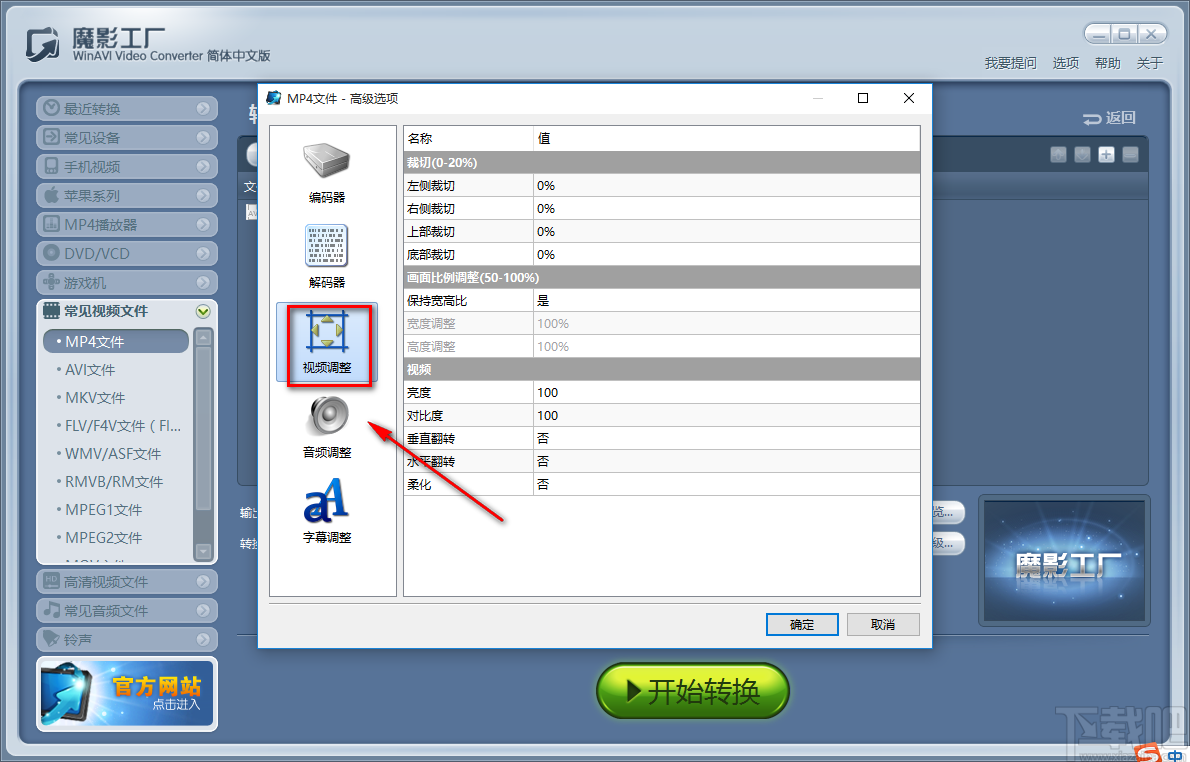Viewport: 1190px width, 762px height.
Task: Toggle 柔化 soften value
Action: 726,484
